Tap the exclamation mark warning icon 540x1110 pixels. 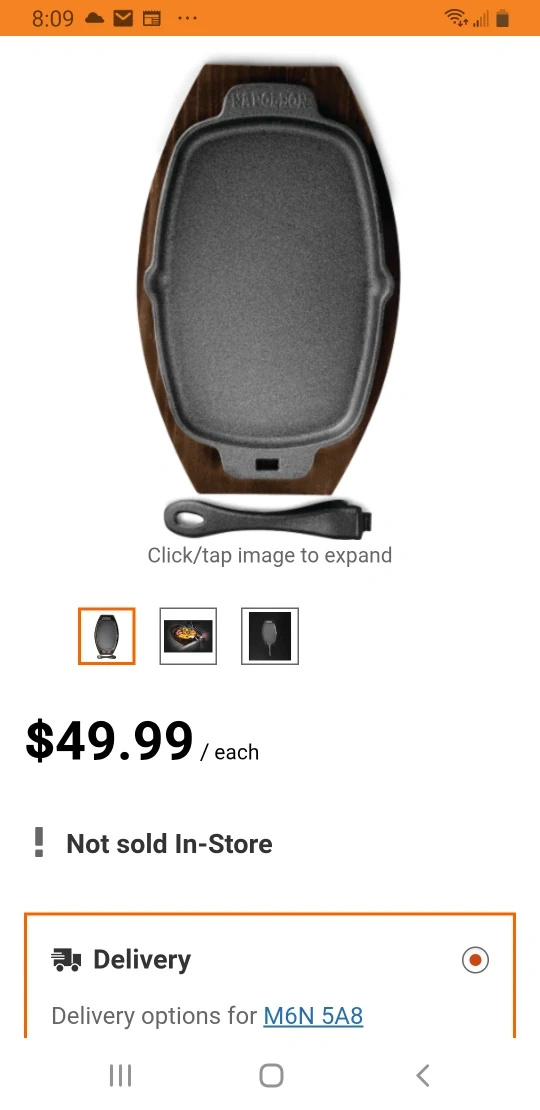[39, 842]
